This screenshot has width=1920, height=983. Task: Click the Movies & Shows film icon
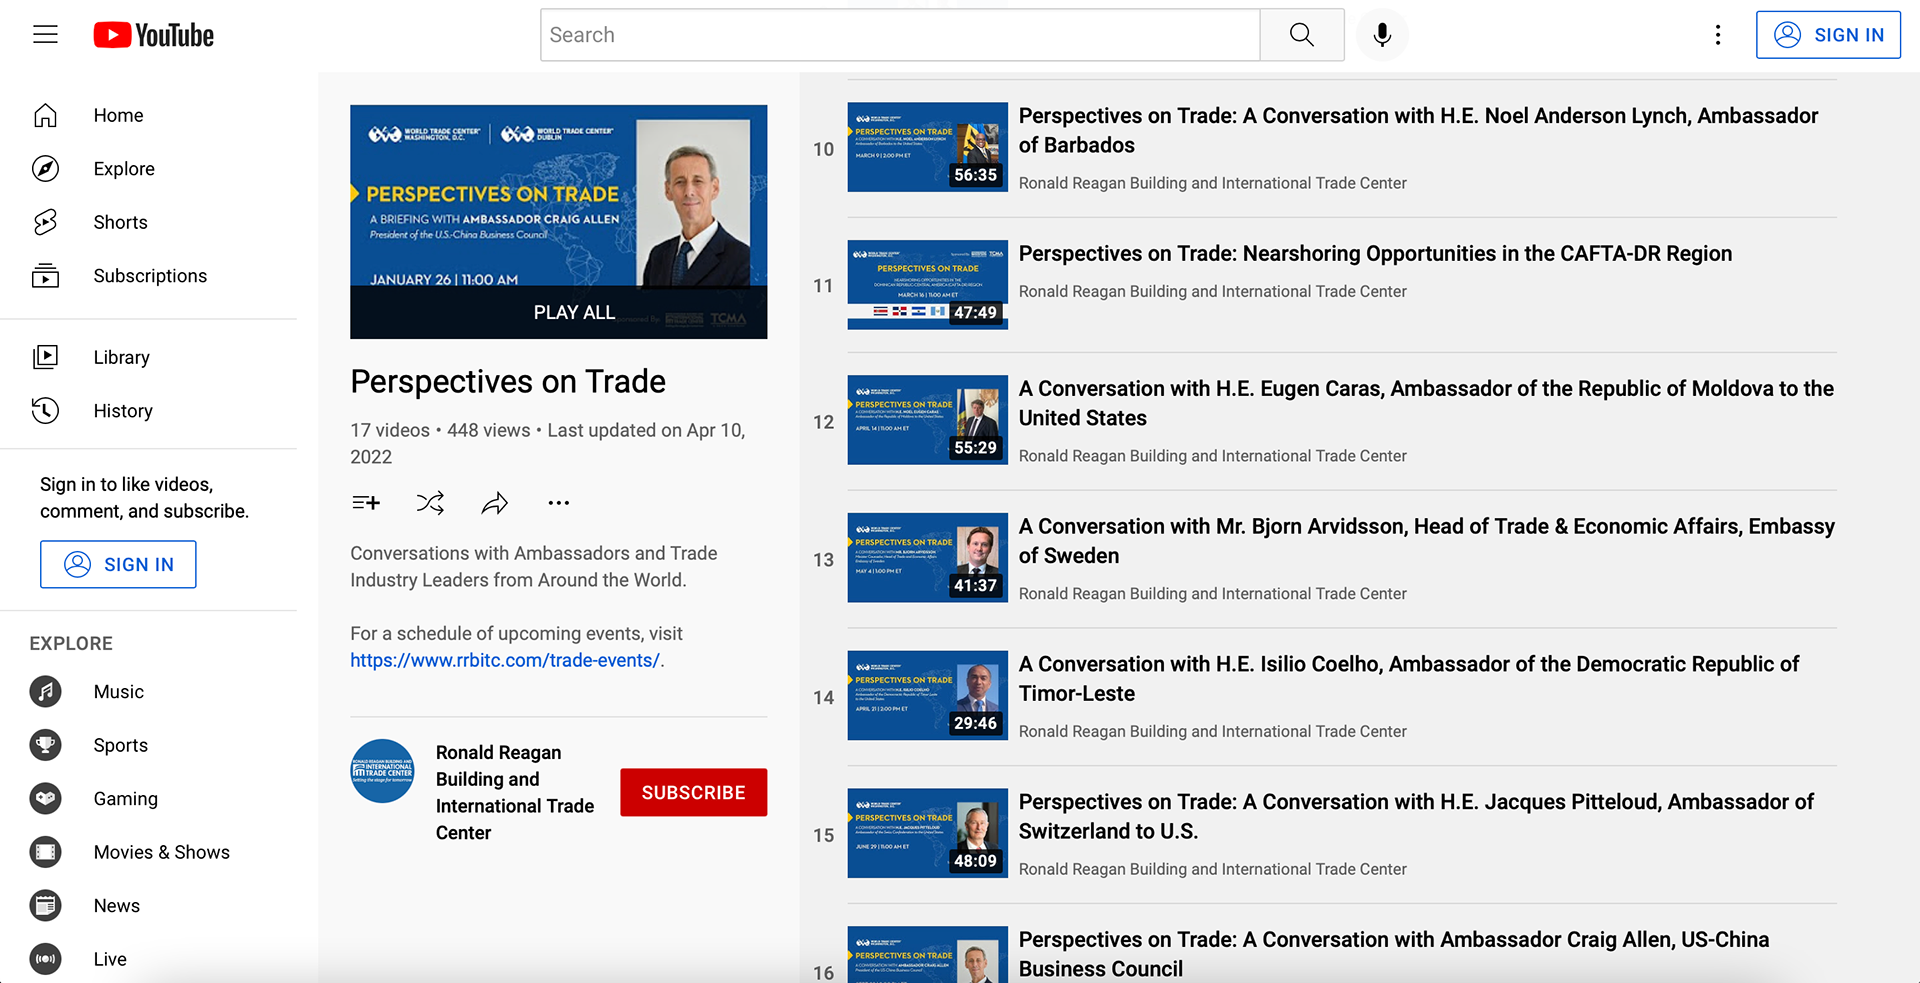point(45,852)
